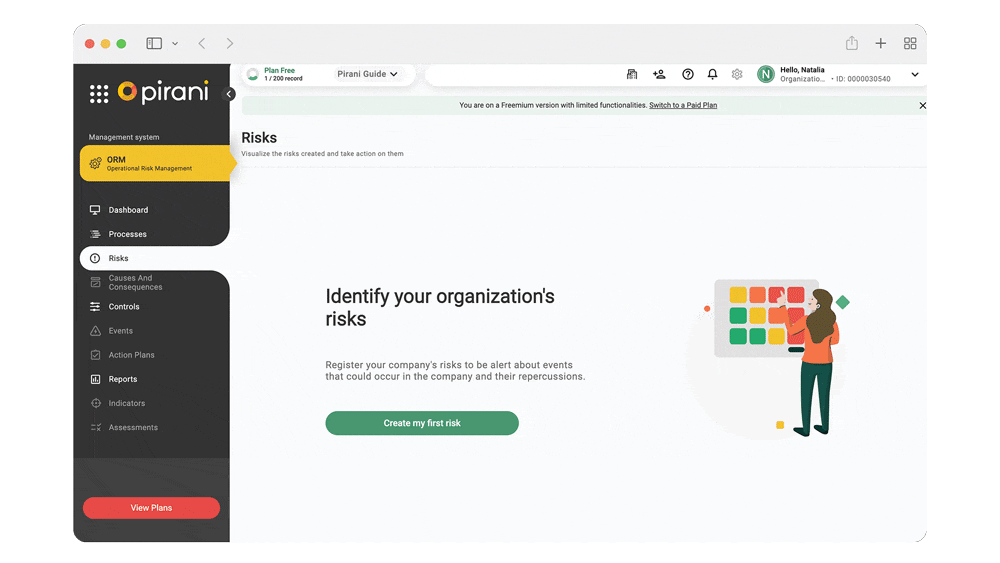Click the organization building icon in top bar
1000x563 pixels.
point(632,74)
